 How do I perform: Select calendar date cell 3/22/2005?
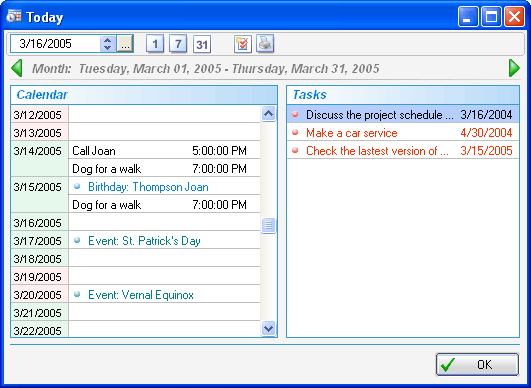click(x=40, y=329)
